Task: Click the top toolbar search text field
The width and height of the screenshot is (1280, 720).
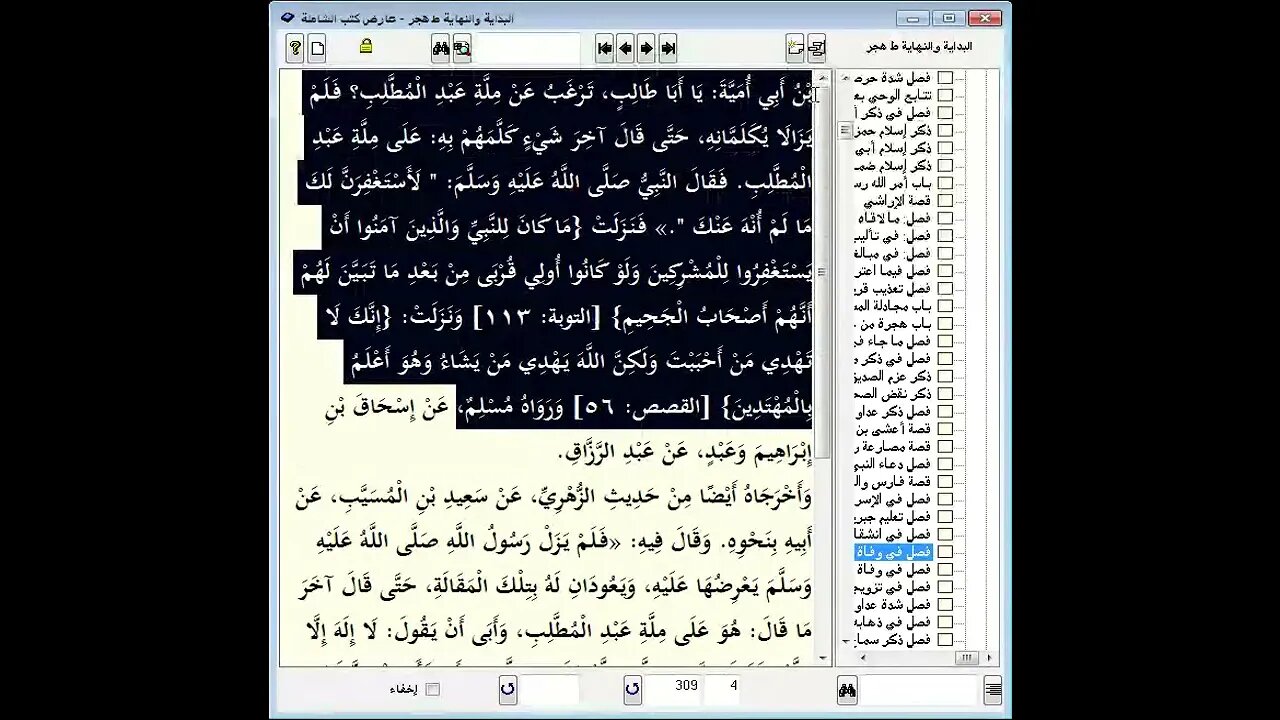Action: pos(527,47)
